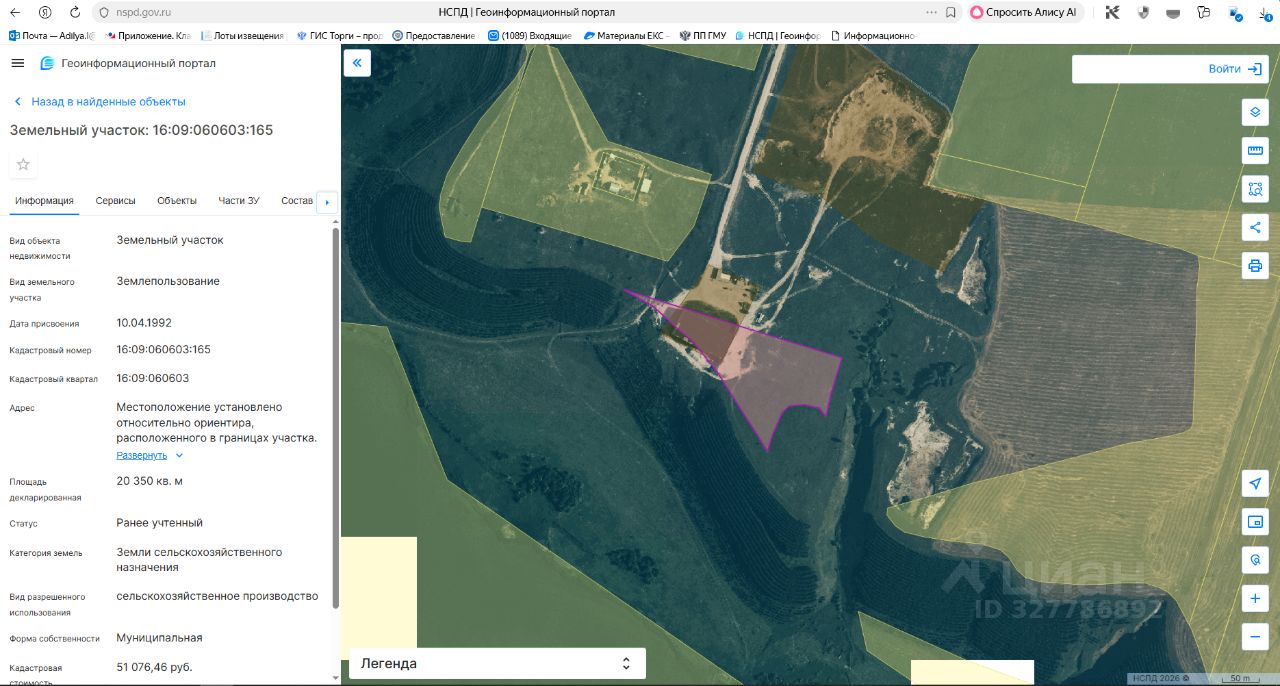The image size is (1280, 686).
Task: Open the (1089) Входящие bookmark
Action: point(529,35)
